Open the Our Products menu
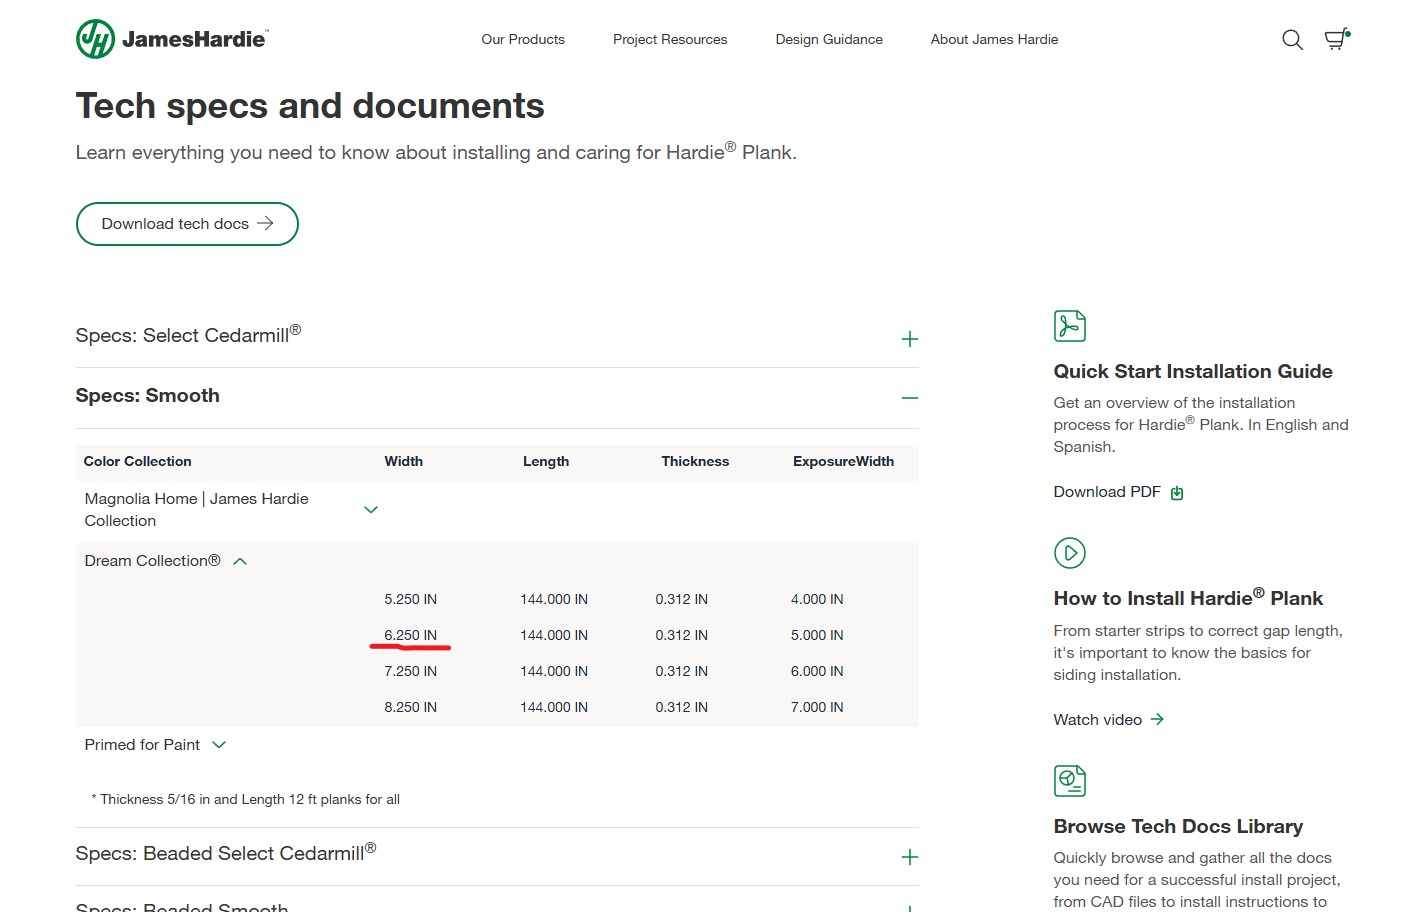Screen dimensions: 1411x912 click(x=523, y=40)
